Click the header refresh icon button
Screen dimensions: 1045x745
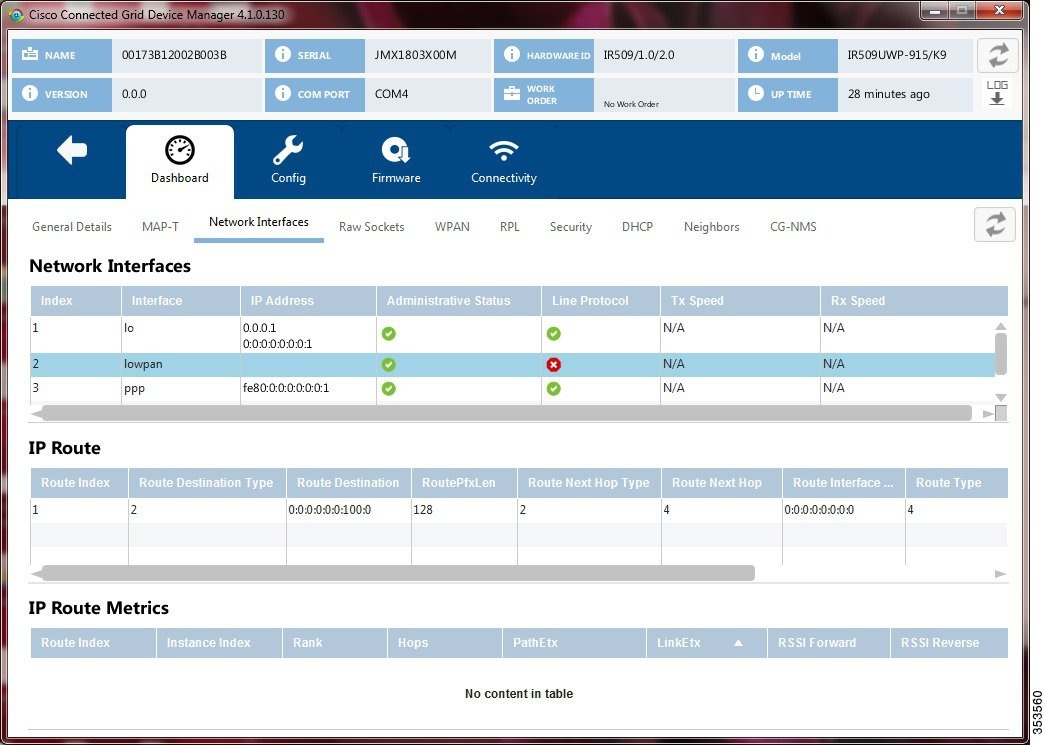coord(998,55)
